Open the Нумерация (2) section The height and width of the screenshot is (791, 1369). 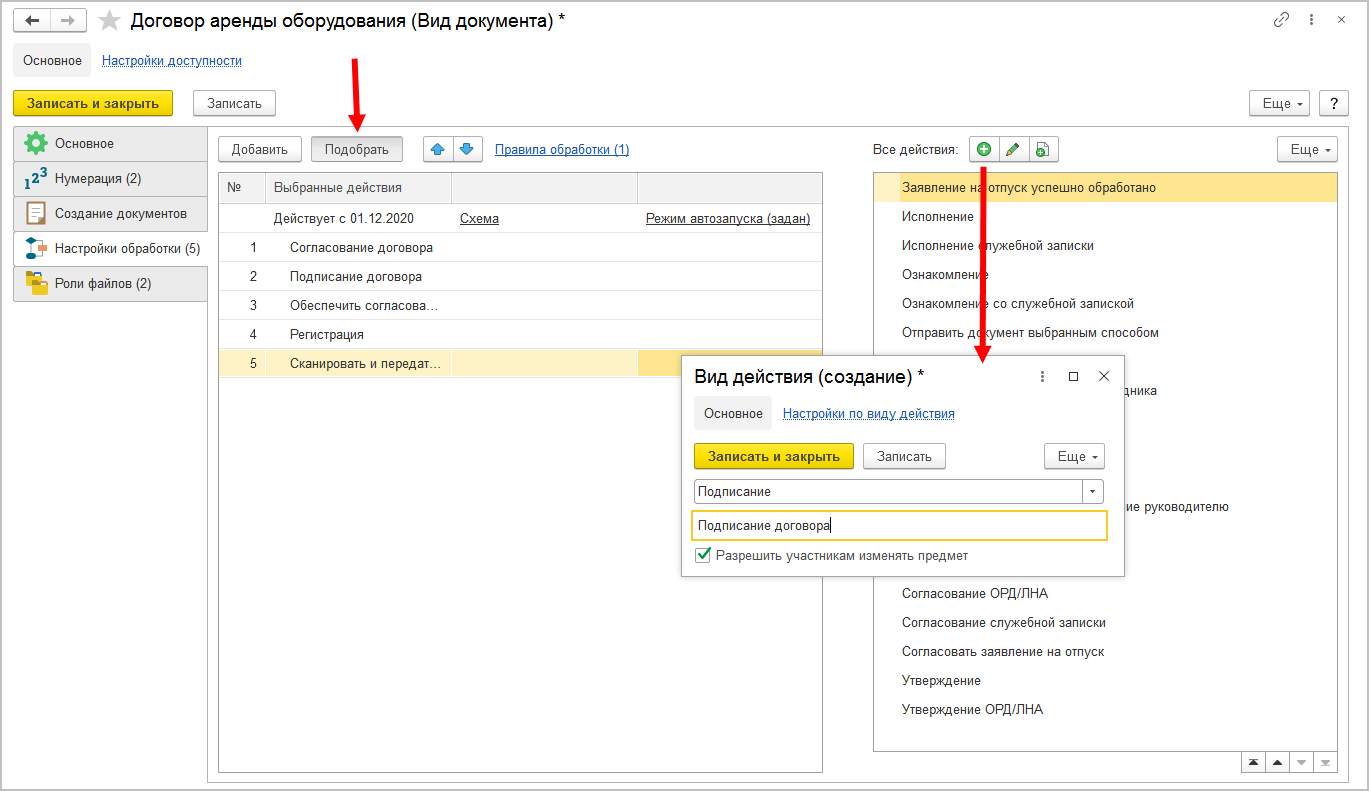(x=110, y=179)
